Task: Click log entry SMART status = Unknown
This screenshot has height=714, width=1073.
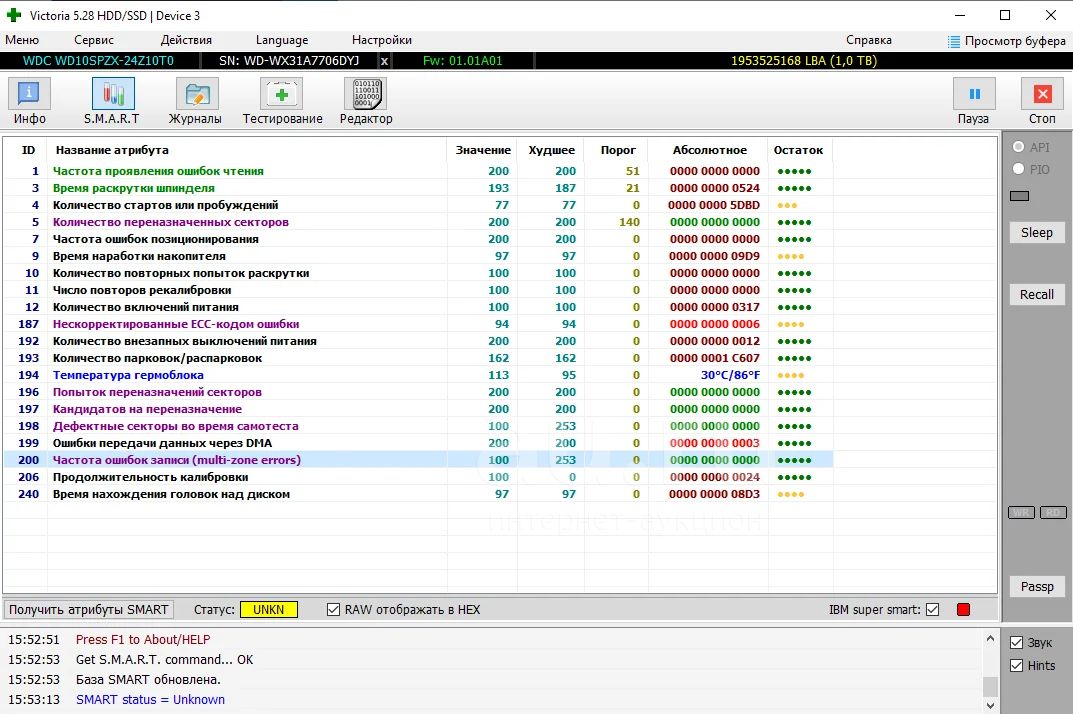Action: (x=150, y=700)
